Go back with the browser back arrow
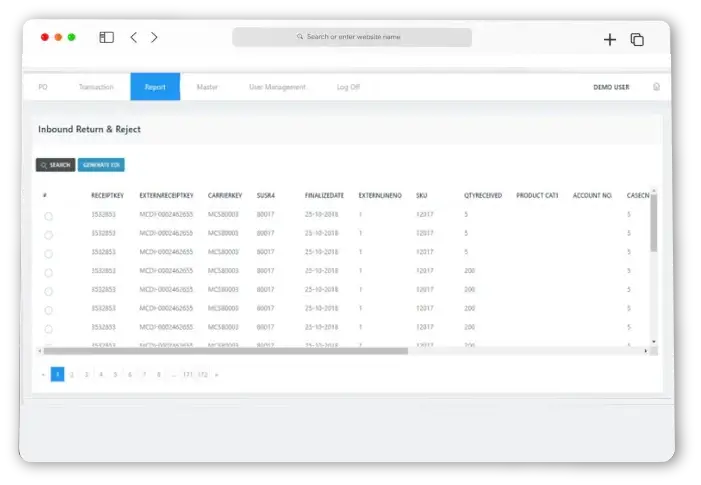 pos(134,38)
